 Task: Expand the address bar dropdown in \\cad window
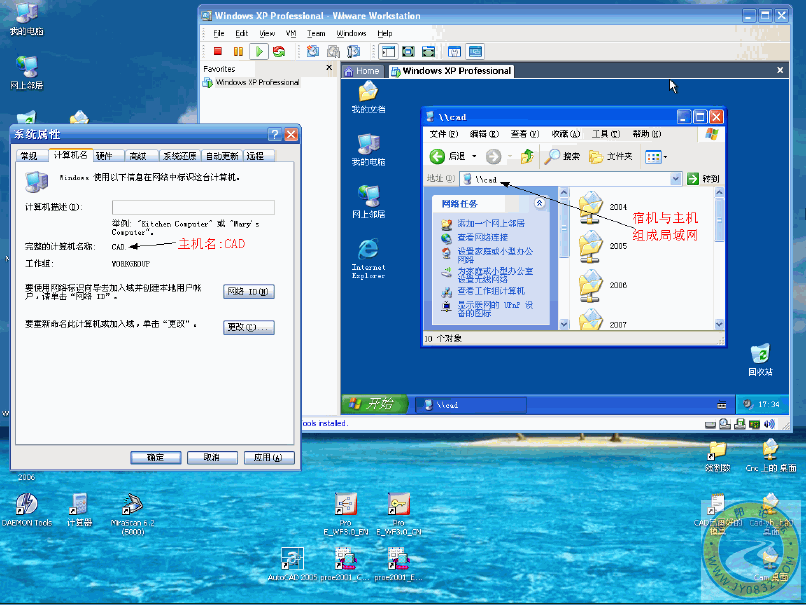pos(676,179)
